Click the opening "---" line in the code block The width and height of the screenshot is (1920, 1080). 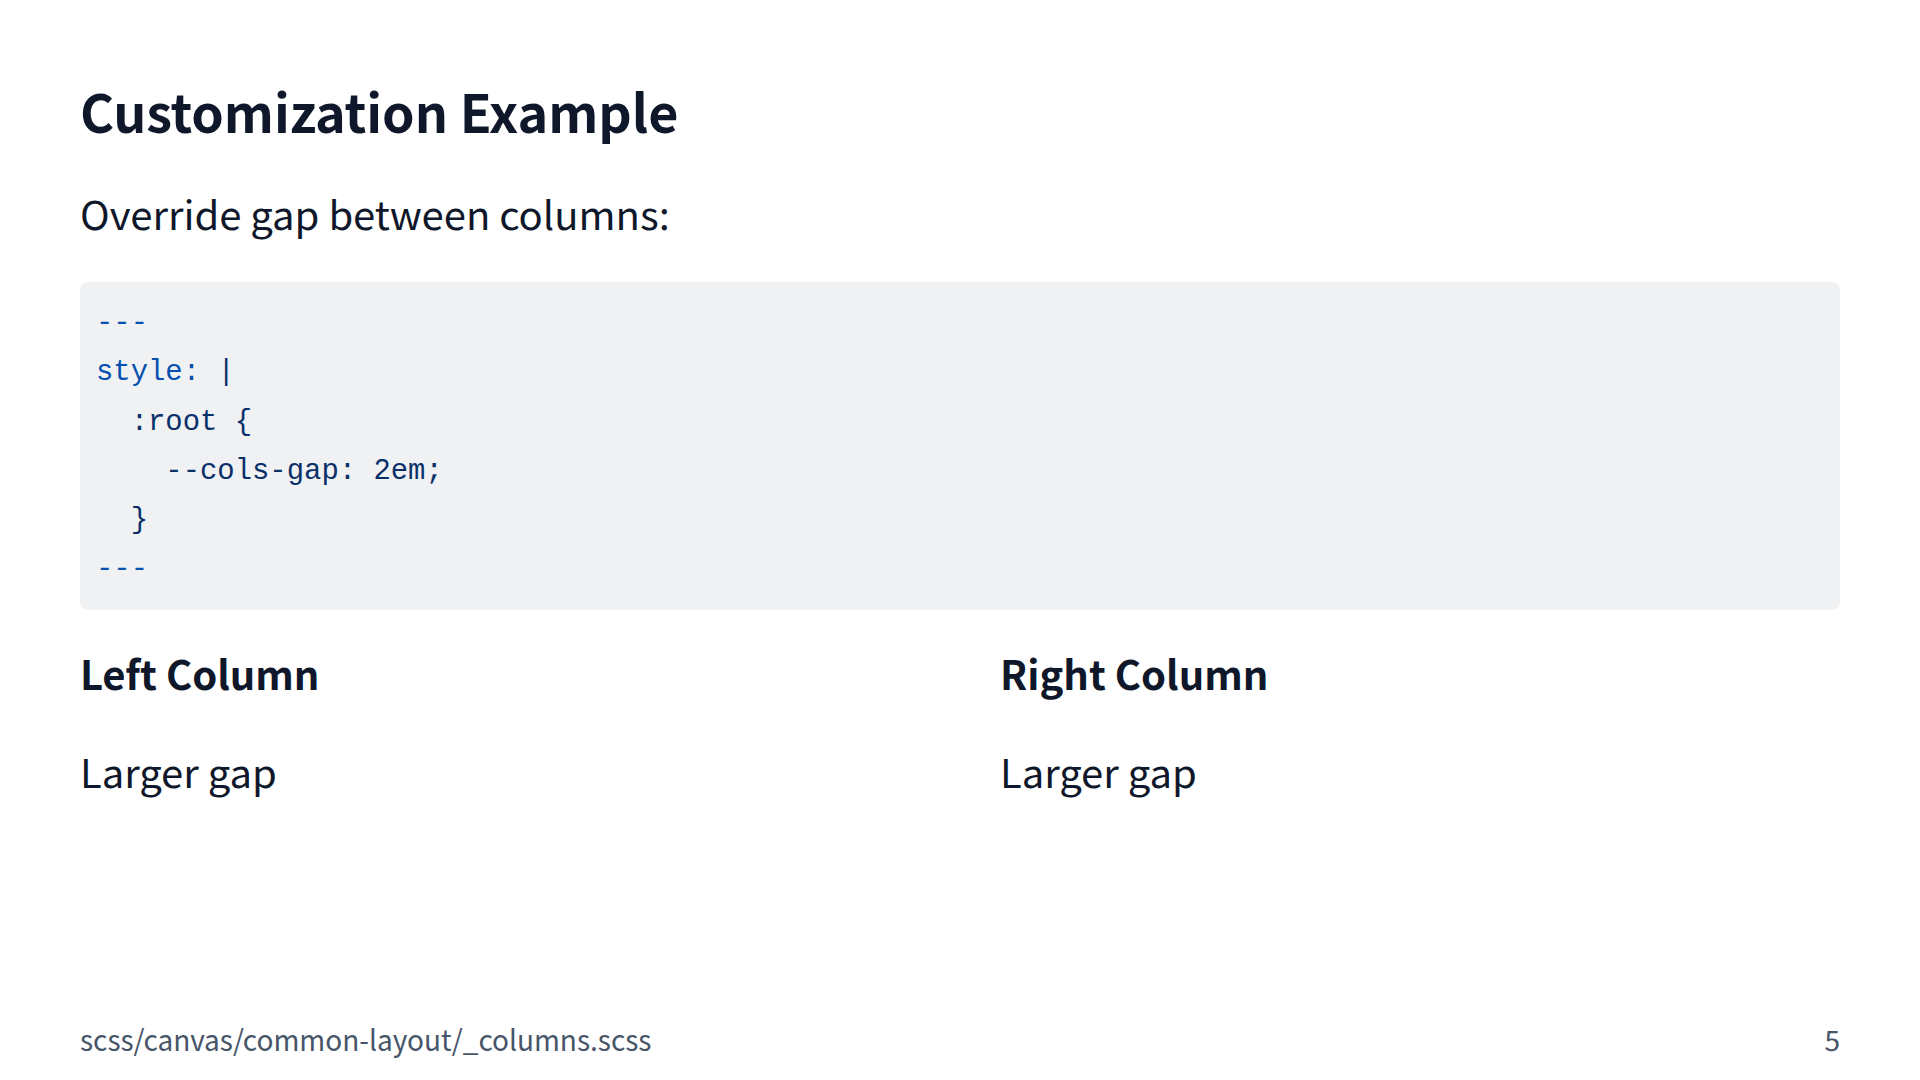[122, 322]
